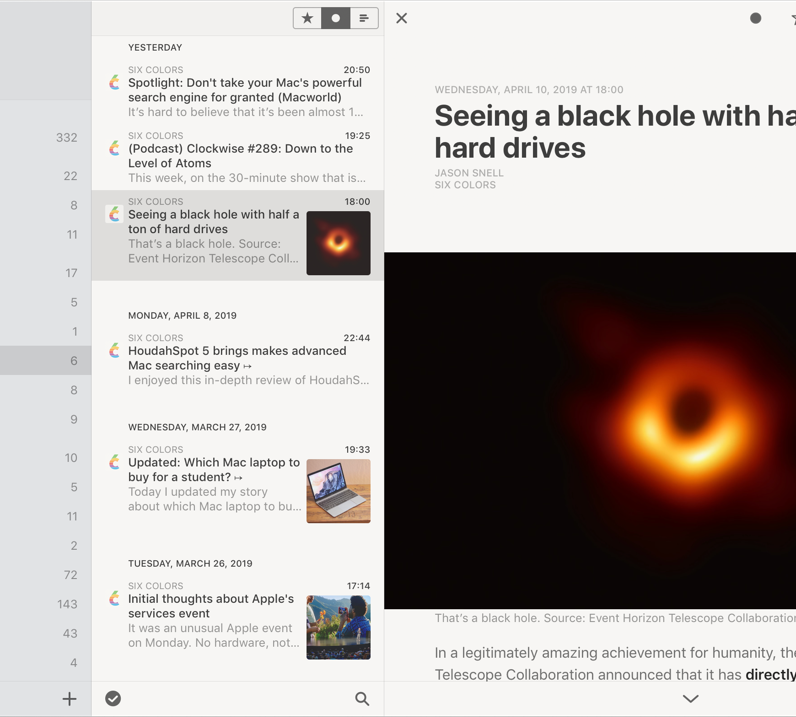Select sidebar feed with 22 unread
Image resolution: width=796 pixels, height=717 pixels.
[x=46, y=176]
